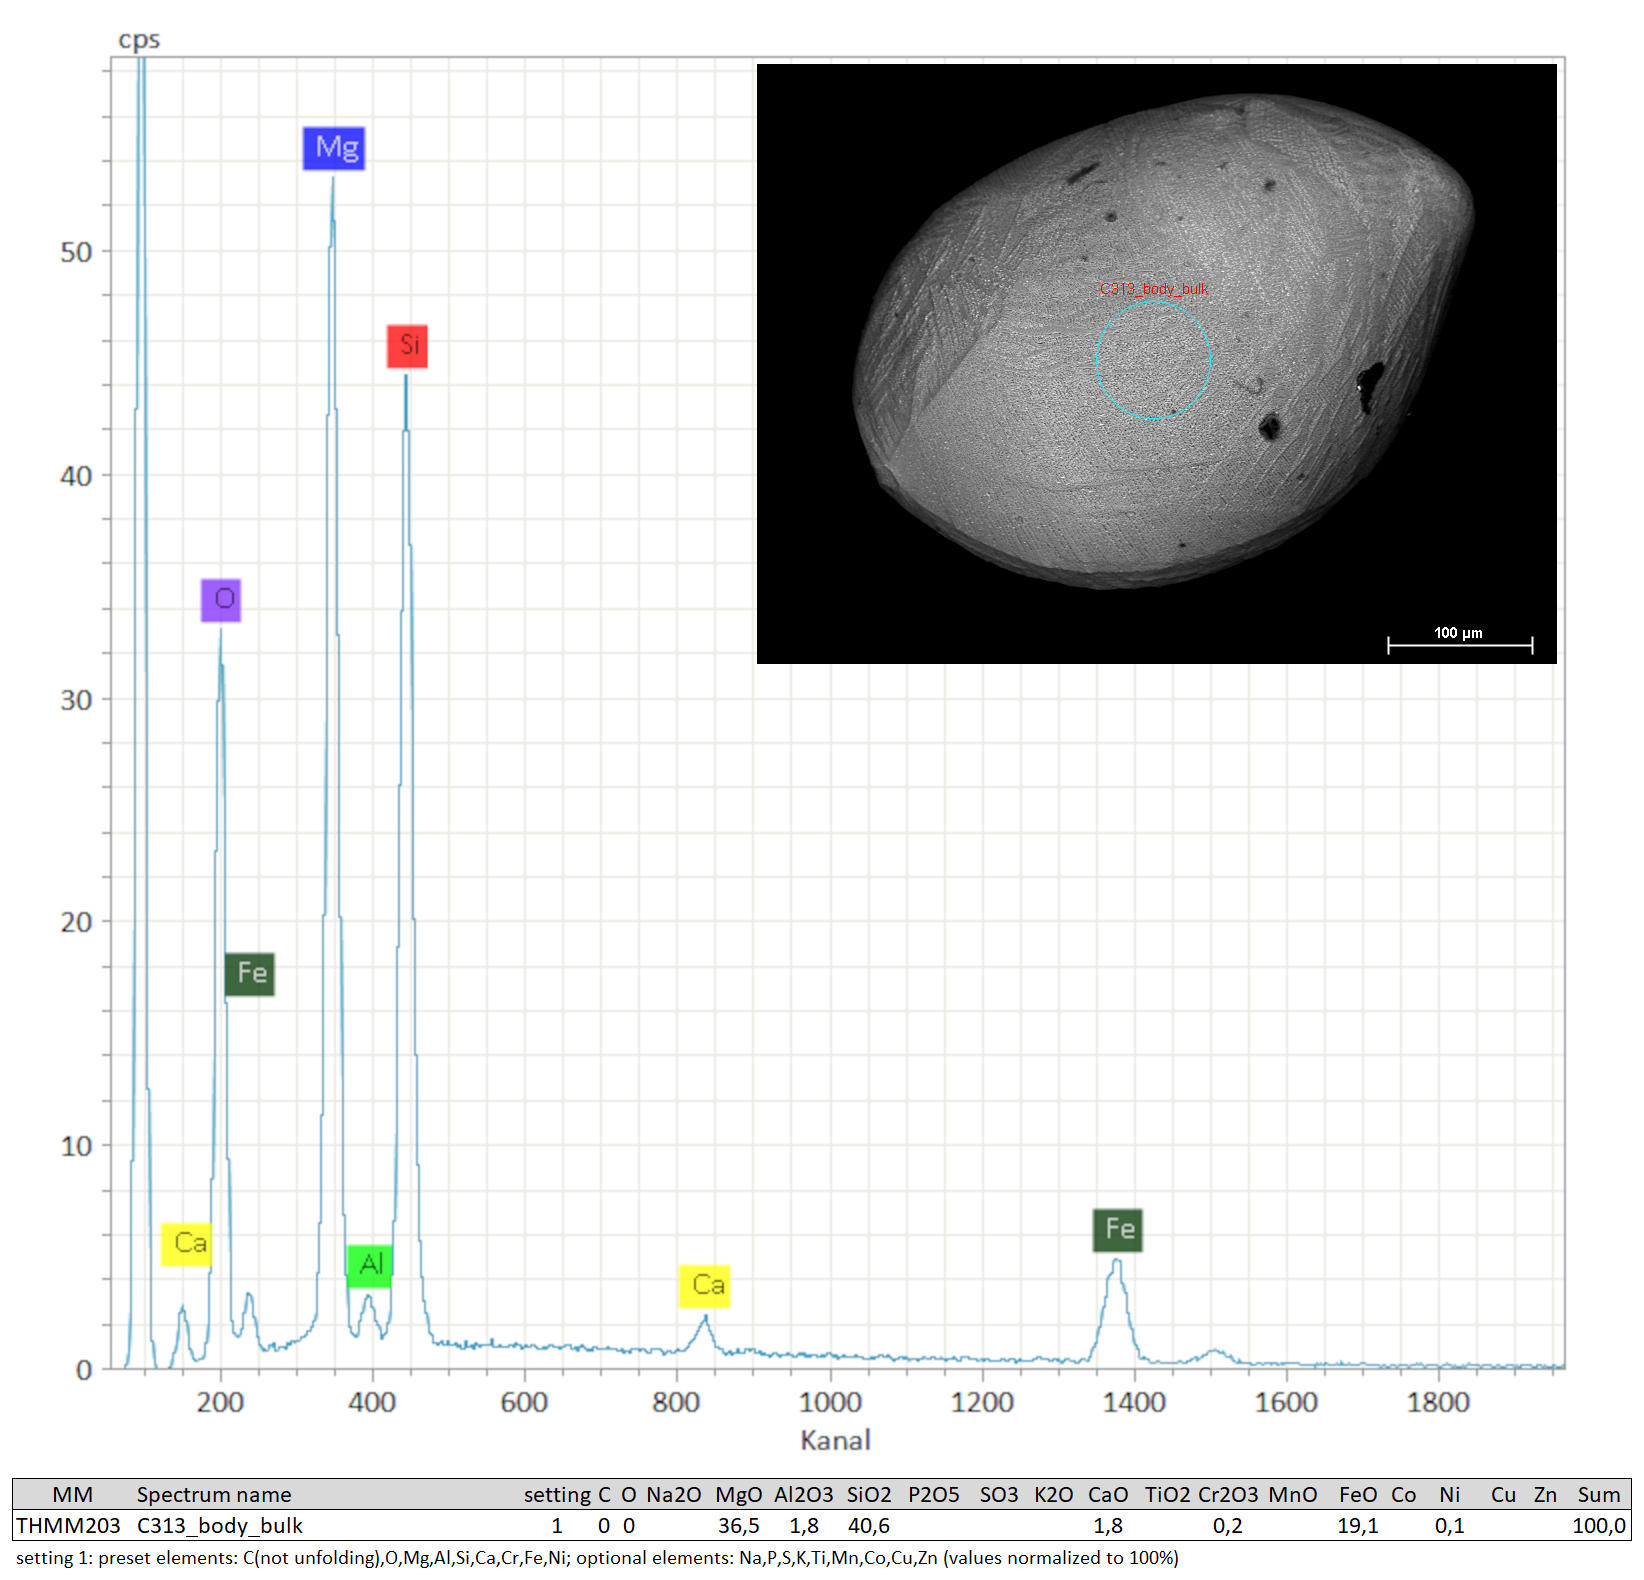
Task: Click the blue Mg peak label
Action: (334, 148)
